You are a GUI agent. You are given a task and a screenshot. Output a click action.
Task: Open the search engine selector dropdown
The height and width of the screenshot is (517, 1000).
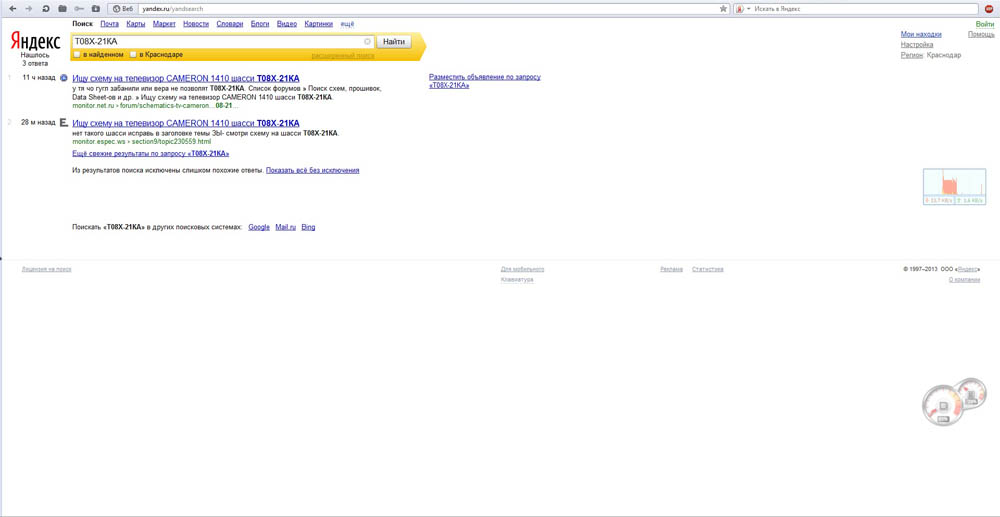pyautogui.click(x=743, y=9)
